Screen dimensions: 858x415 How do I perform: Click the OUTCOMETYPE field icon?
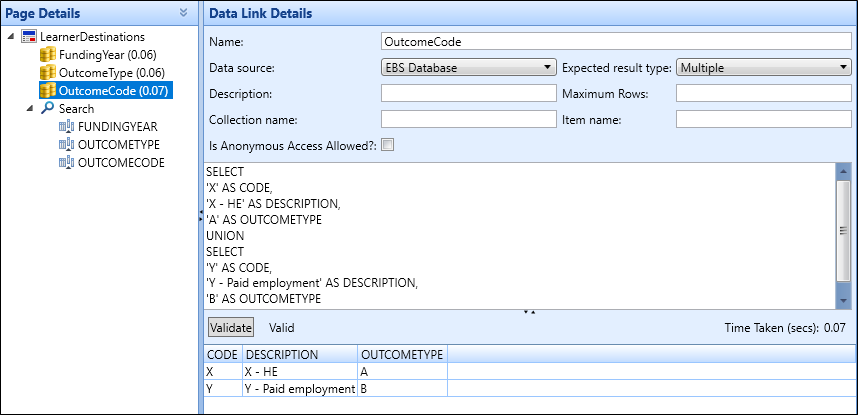pos(66,145)
